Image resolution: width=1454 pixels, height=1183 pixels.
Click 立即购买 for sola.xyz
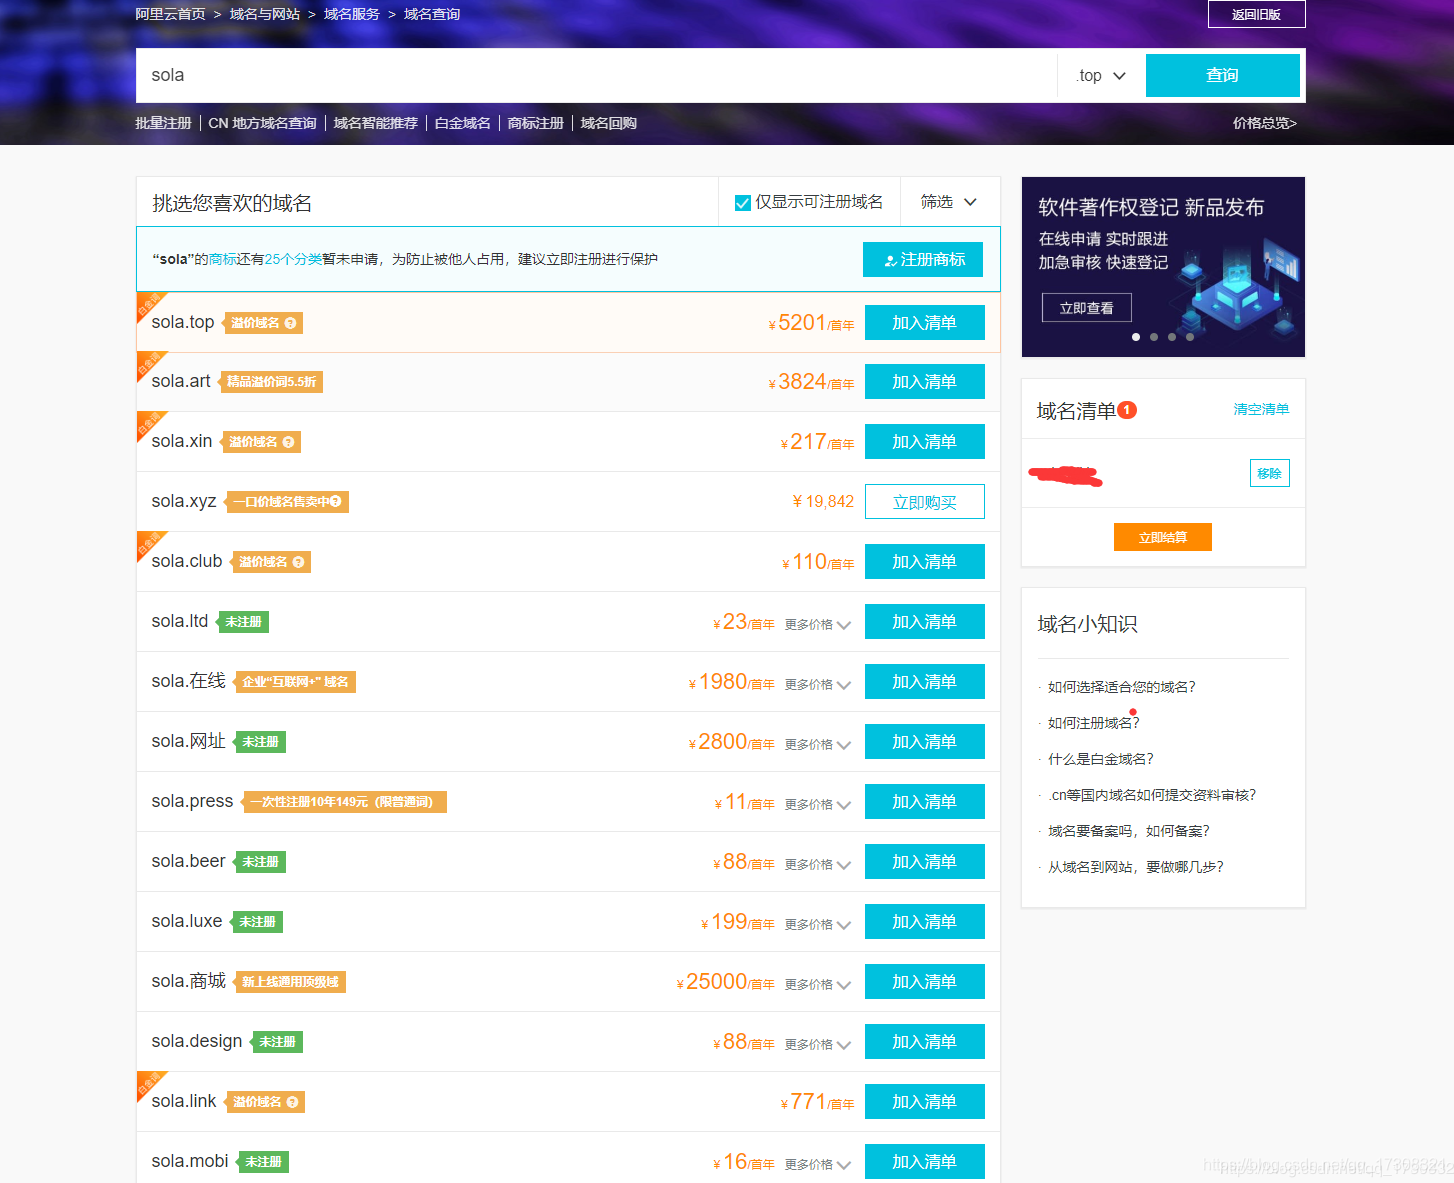point(924,501)
